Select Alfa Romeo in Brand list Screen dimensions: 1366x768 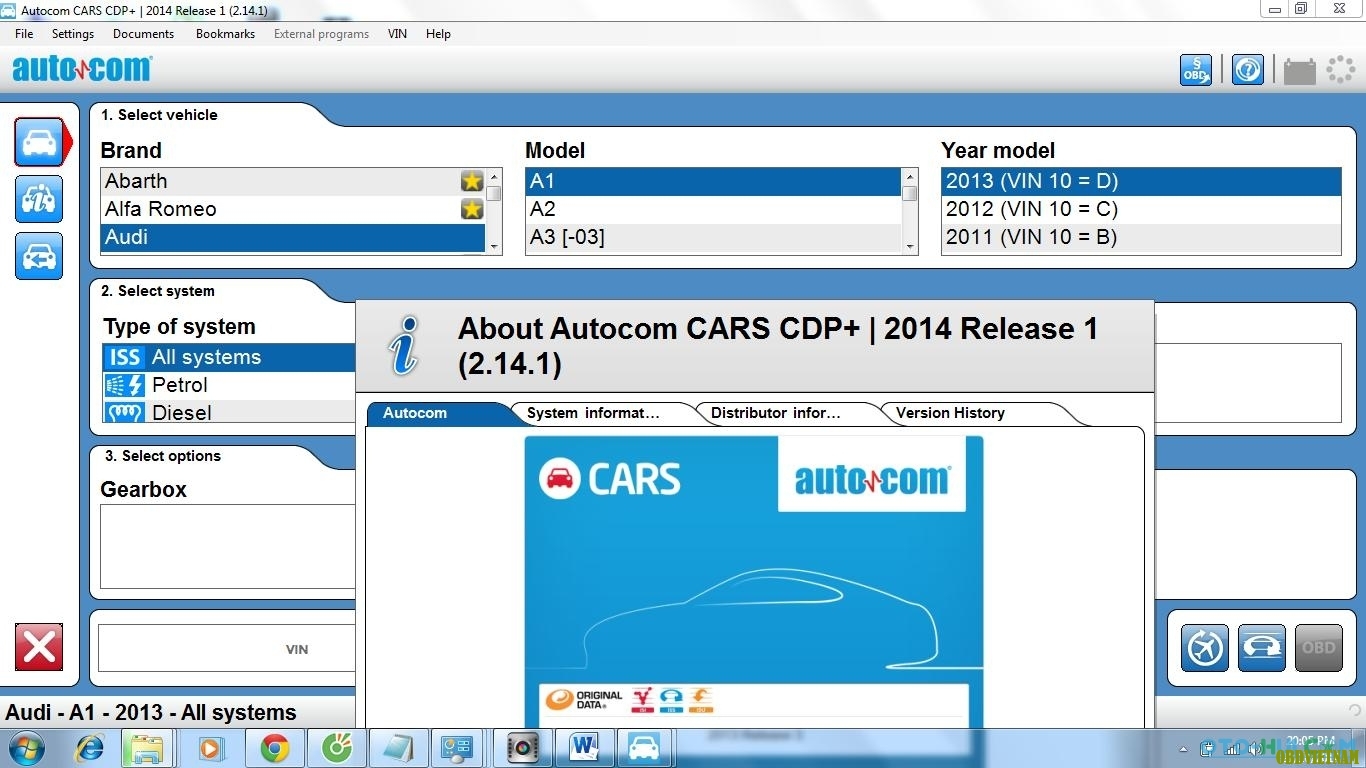293,209
